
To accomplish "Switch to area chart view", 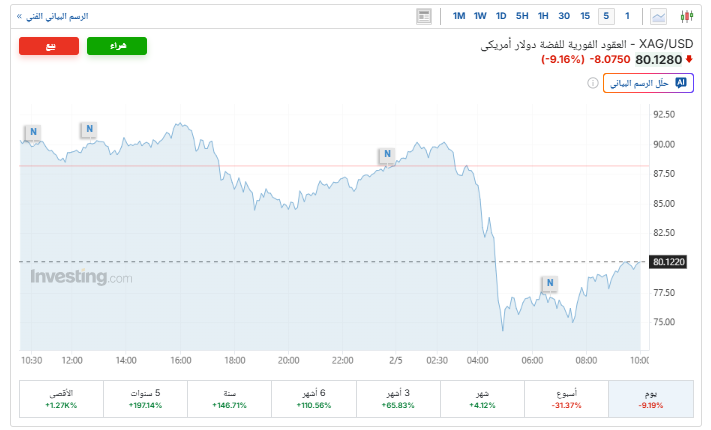I will 659,16.
